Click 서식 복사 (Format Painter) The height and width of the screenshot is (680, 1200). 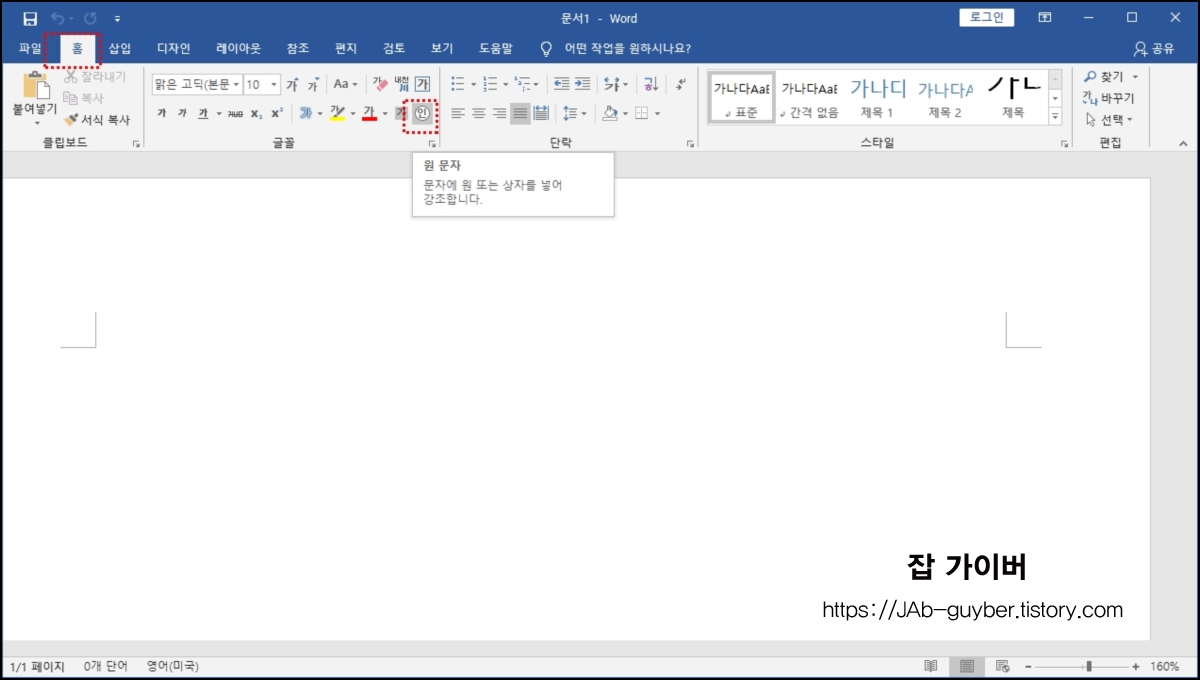(x=96, y=119)
